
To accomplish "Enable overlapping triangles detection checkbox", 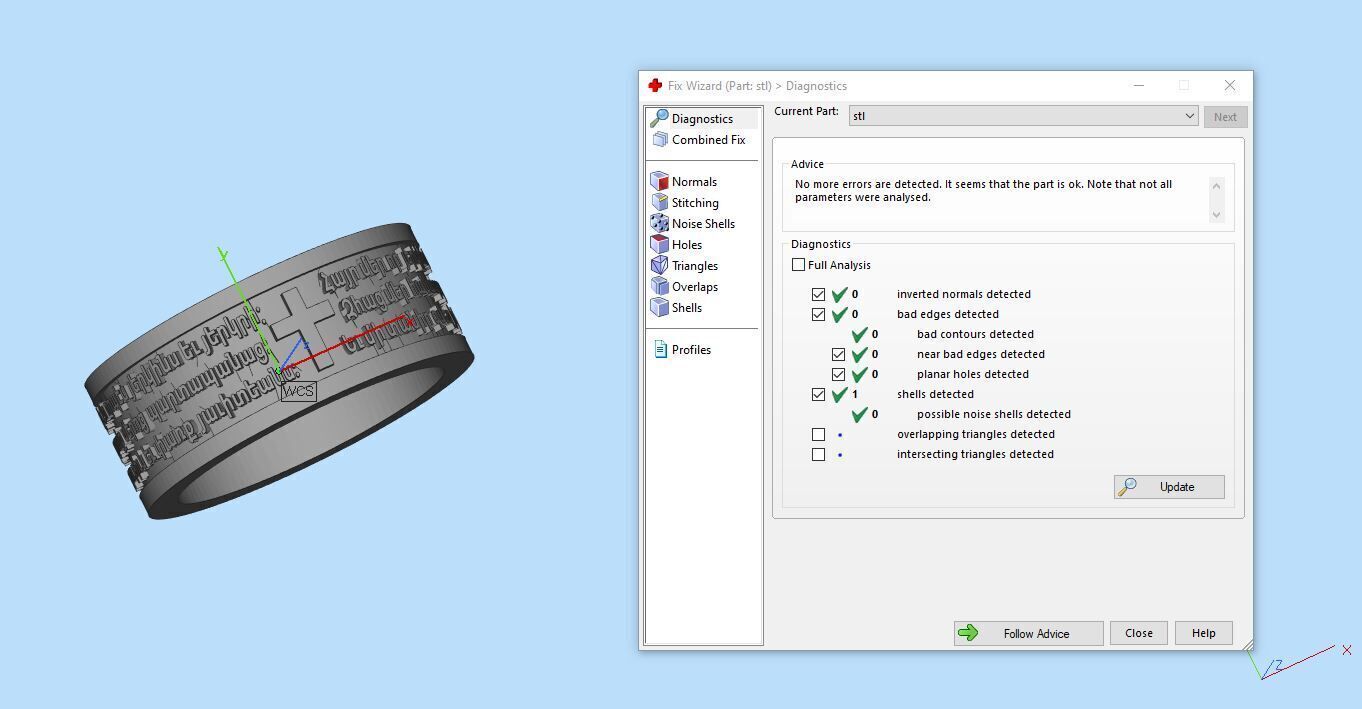I will click(x=818, y=434).
